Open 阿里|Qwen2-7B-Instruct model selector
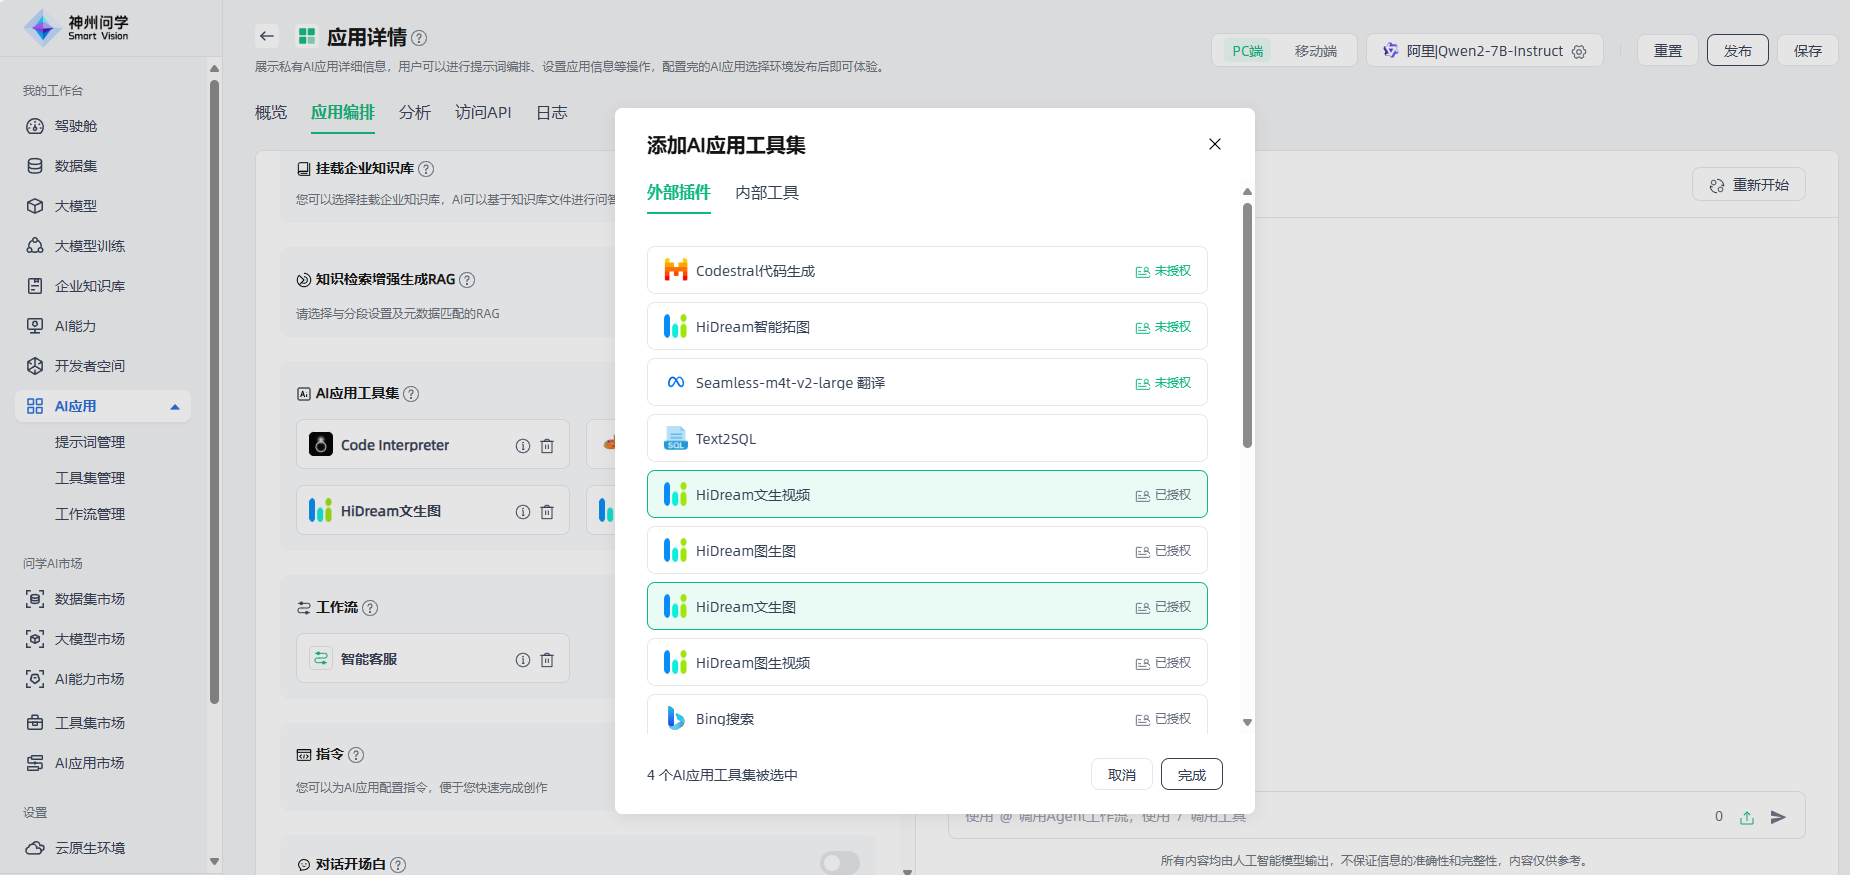 point(1485,51)
